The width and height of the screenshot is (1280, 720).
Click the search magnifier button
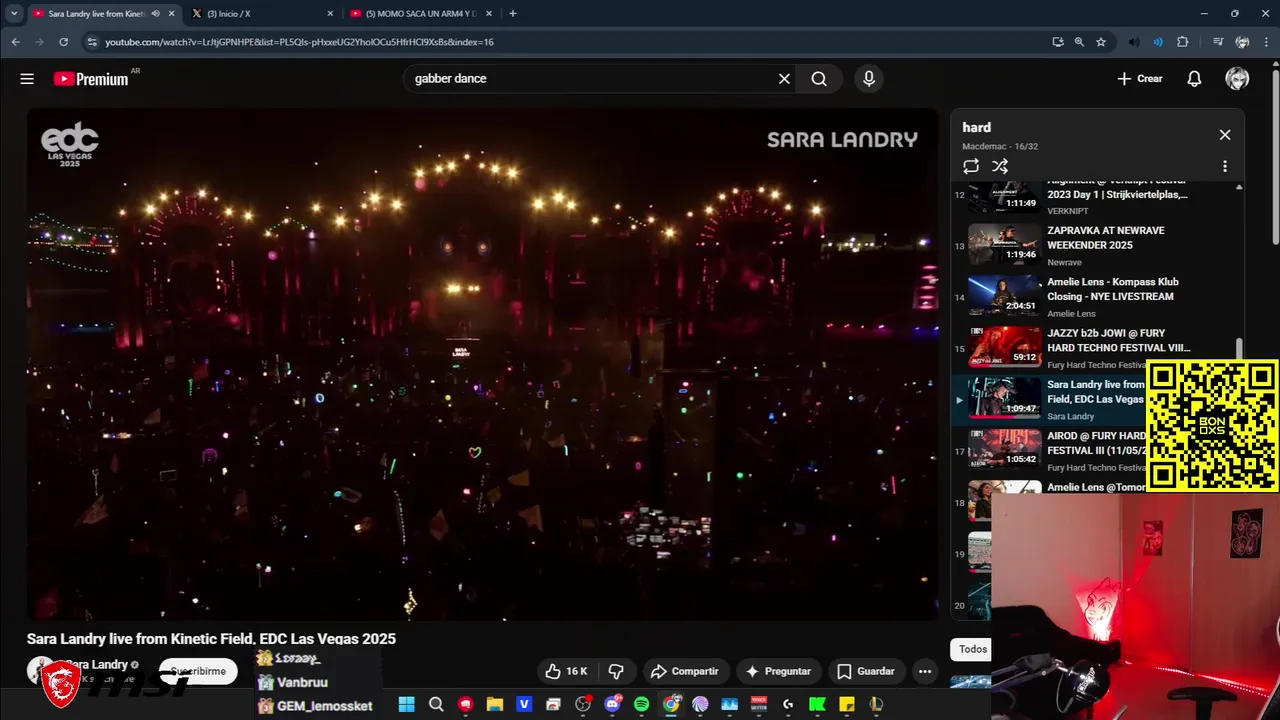click(819, 79)
